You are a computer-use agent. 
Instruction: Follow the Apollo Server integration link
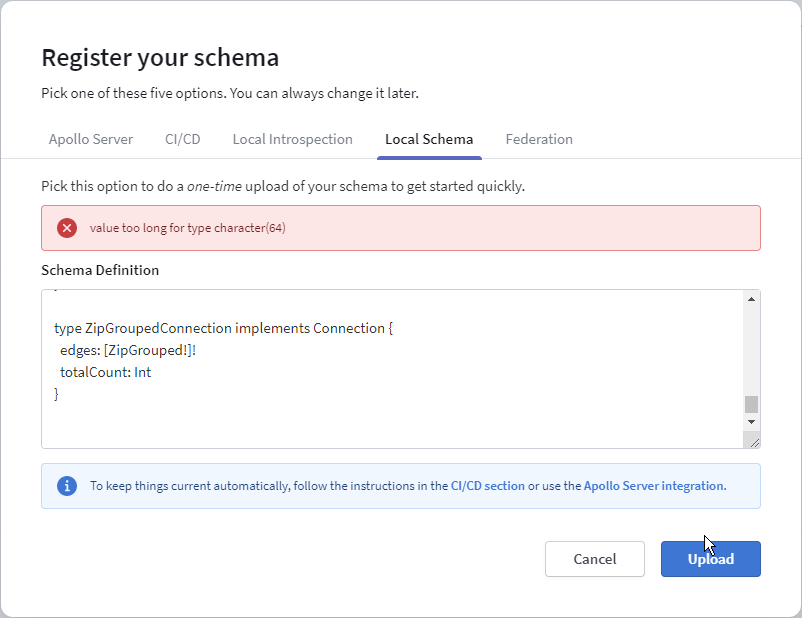(x=654, y=485)
